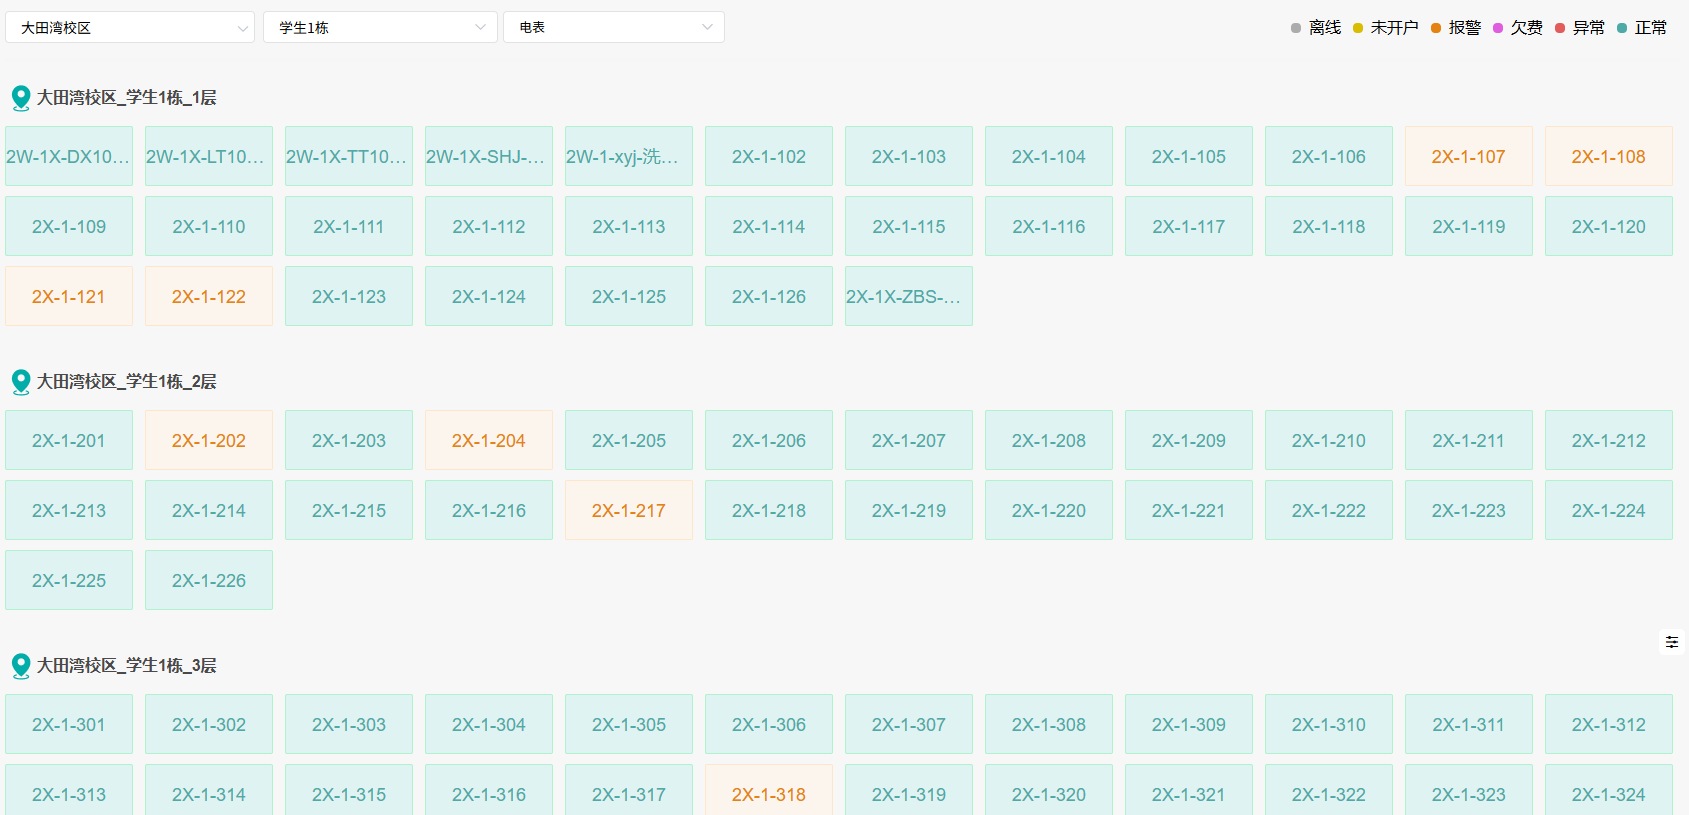Click the location pin icon for 1层
The image size is (1689, 815).
click(x=20, y=98)
